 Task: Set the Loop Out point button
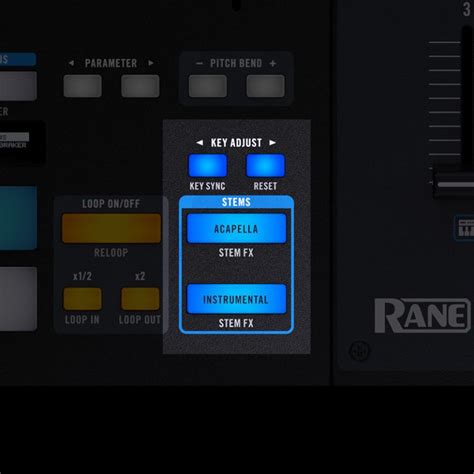[x=140, y=299]
